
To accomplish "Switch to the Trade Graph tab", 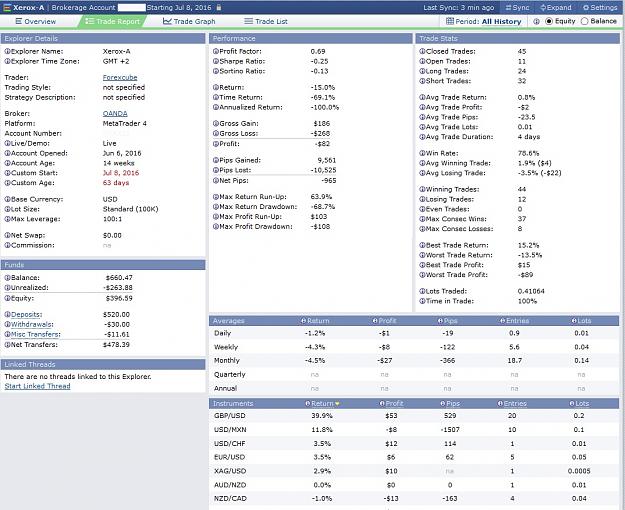I will (x=189, y=21).
